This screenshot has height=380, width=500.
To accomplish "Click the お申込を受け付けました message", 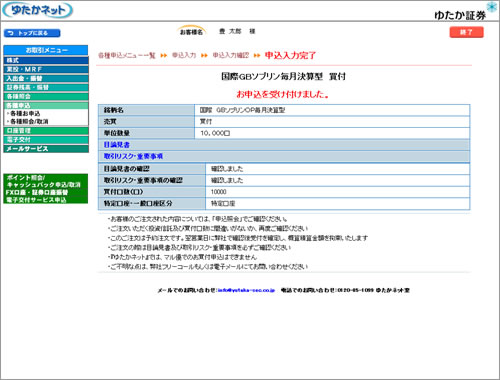I will tap(283, 94).
